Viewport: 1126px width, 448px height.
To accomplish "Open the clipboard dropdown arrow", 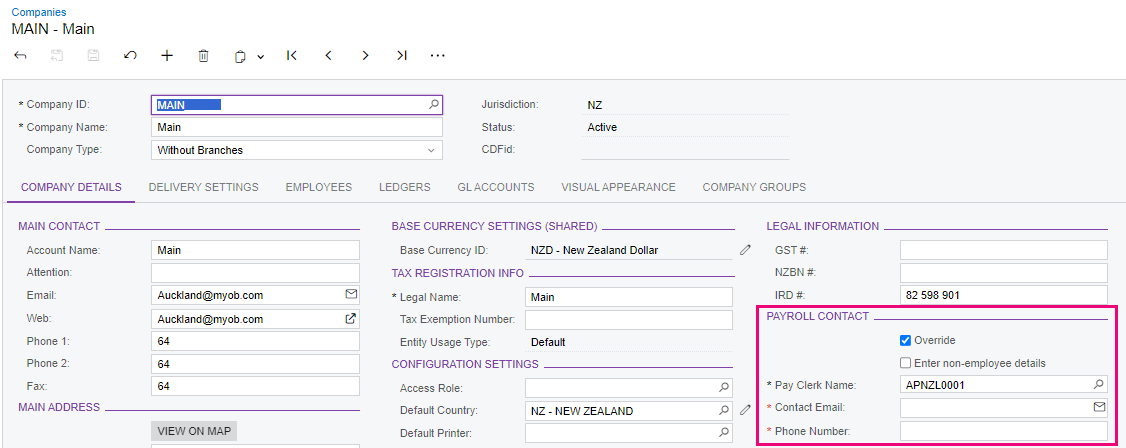I will pos(260,57).
